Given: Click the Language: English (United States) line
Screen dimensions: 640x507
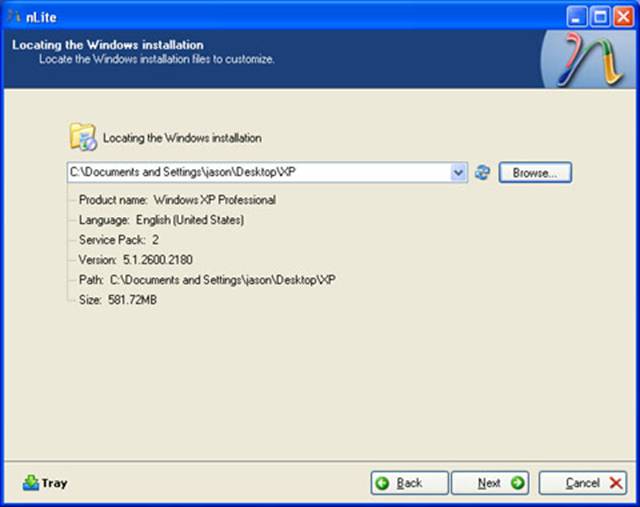Looking at the screenshot, I should pos(161,220).
